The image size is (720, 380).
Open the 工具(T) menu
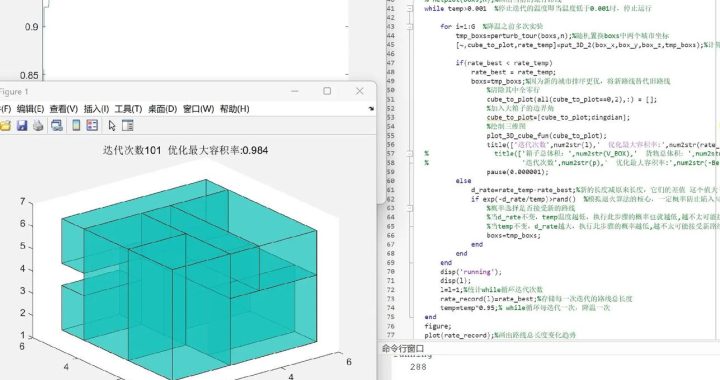point(128,109)
